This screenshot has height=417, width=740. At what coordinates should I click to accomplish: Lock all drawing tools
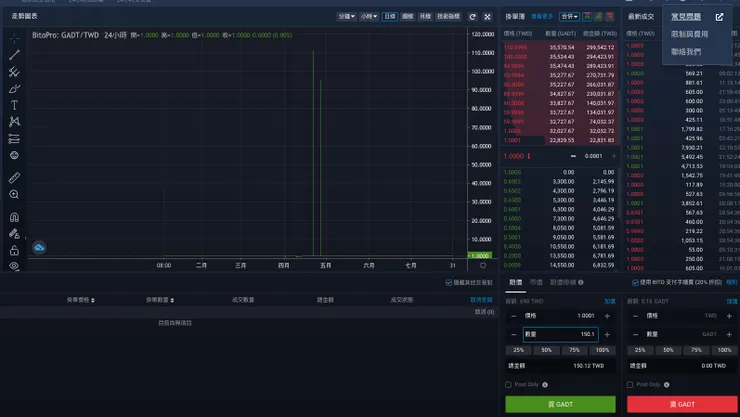click(14, 250)
